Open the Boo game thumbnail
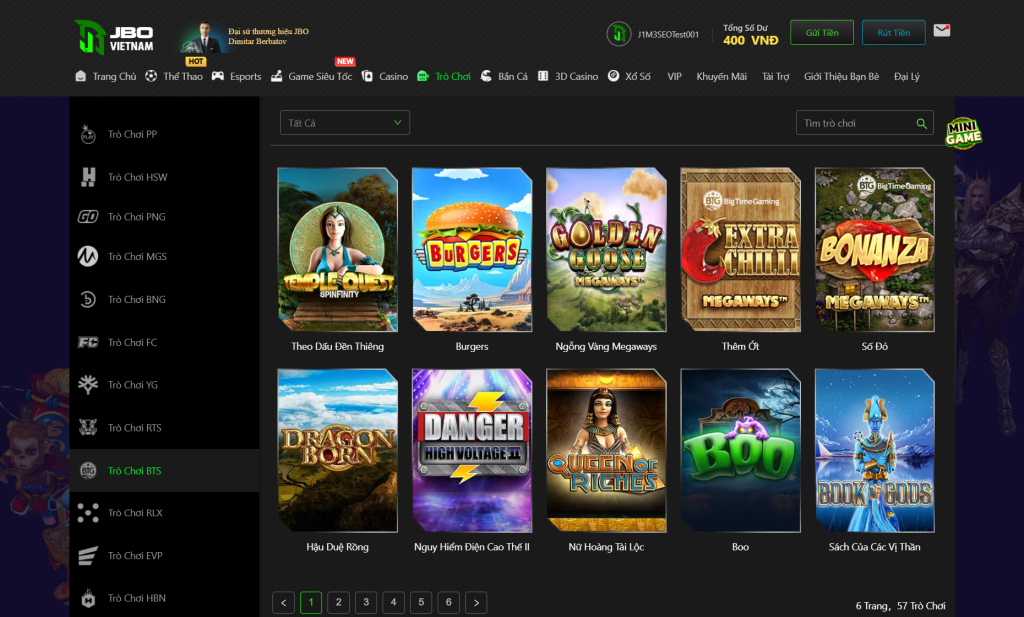The width and height of the screenshot is (1024, 617). pyautogui.click(x=741, y=451)
